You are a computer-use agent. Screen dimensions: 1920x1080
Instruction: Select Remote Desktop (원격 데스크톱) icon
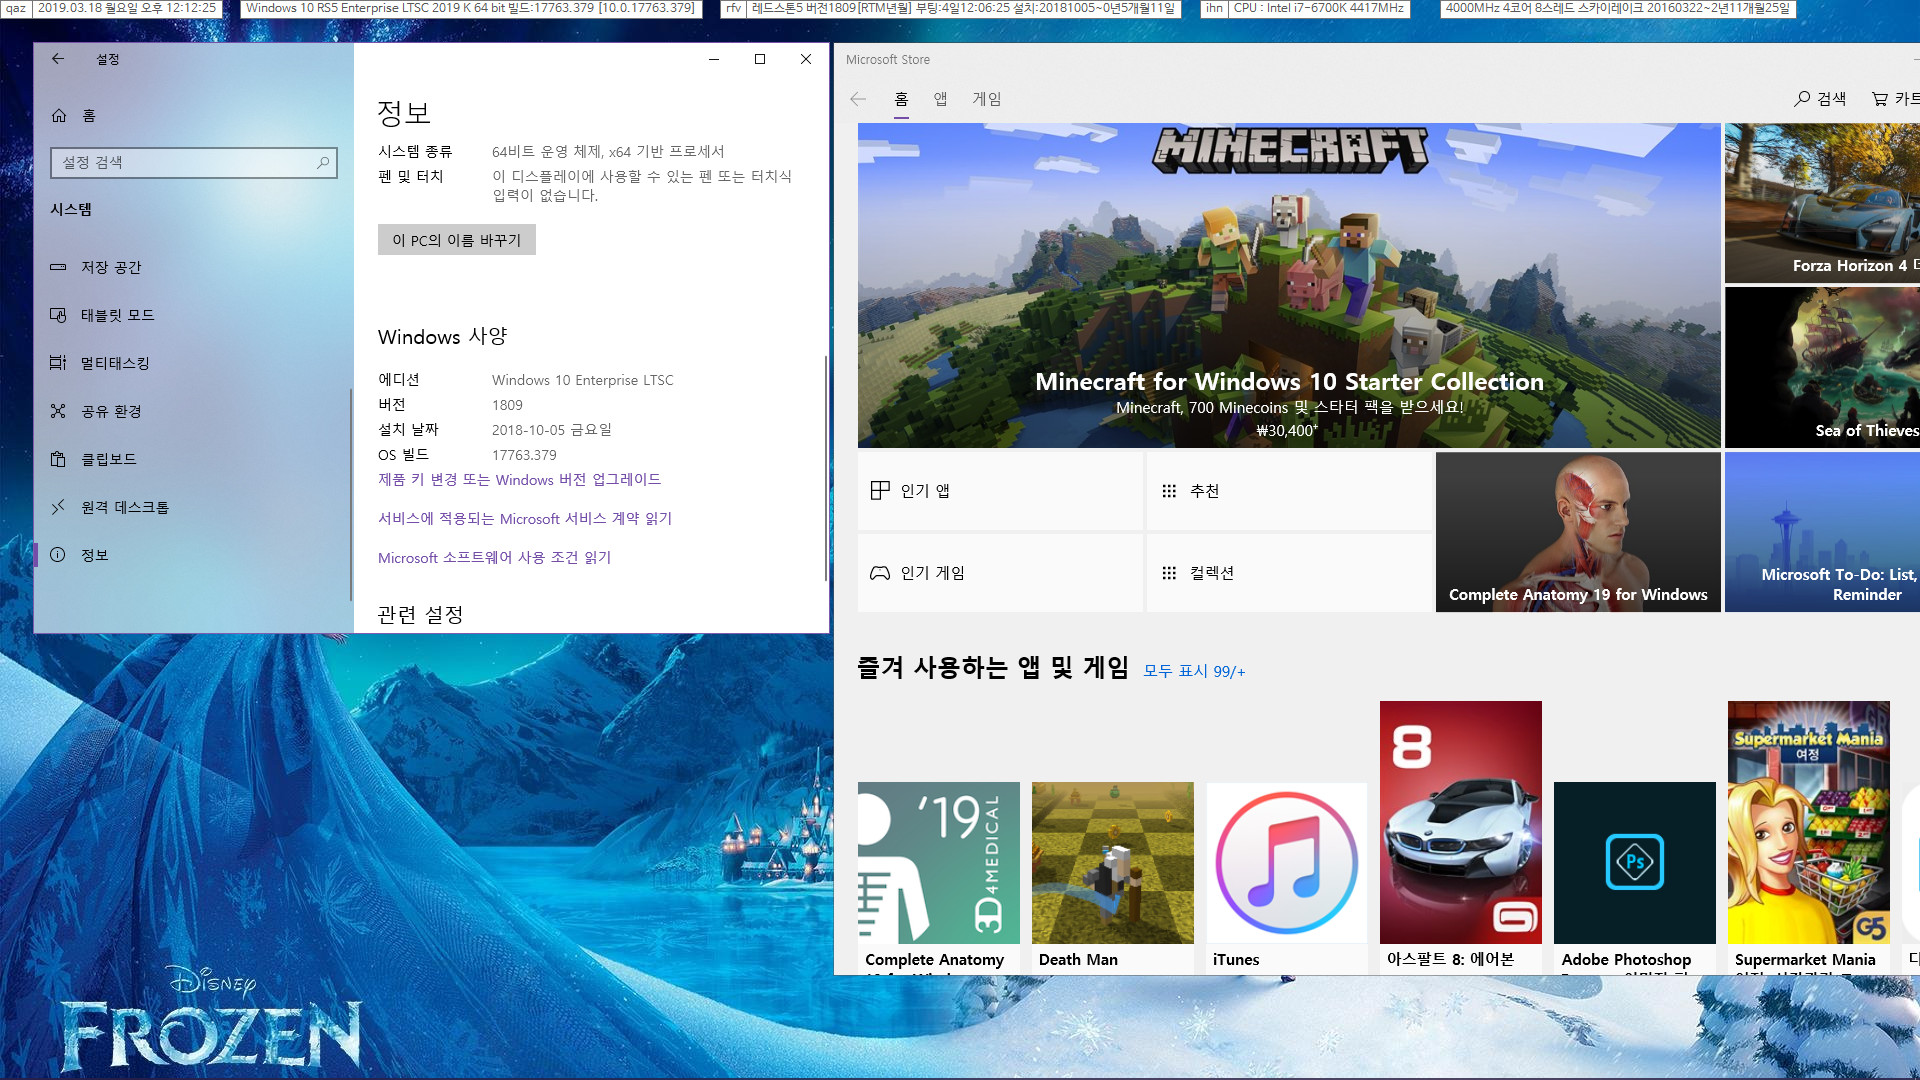pos(58,507)
